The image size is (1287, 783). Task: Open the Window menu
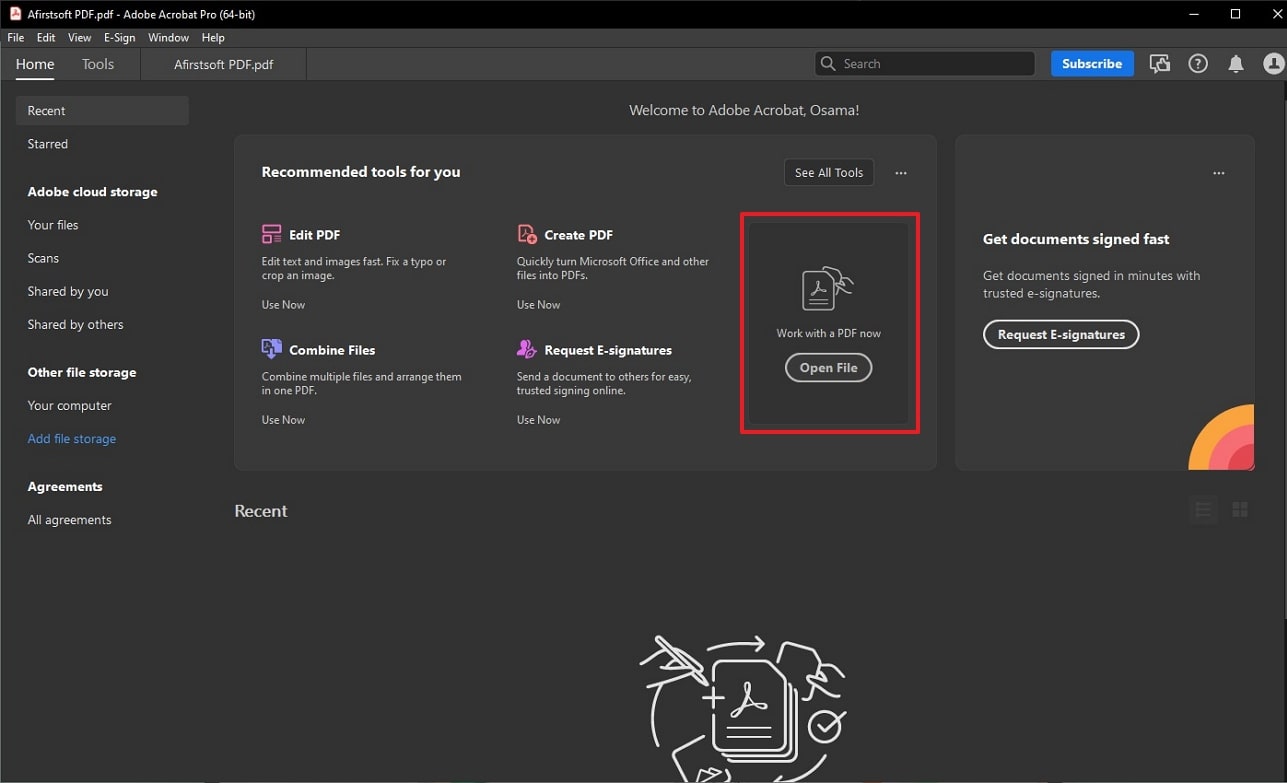pyautogui.click(x=168, y=37)
